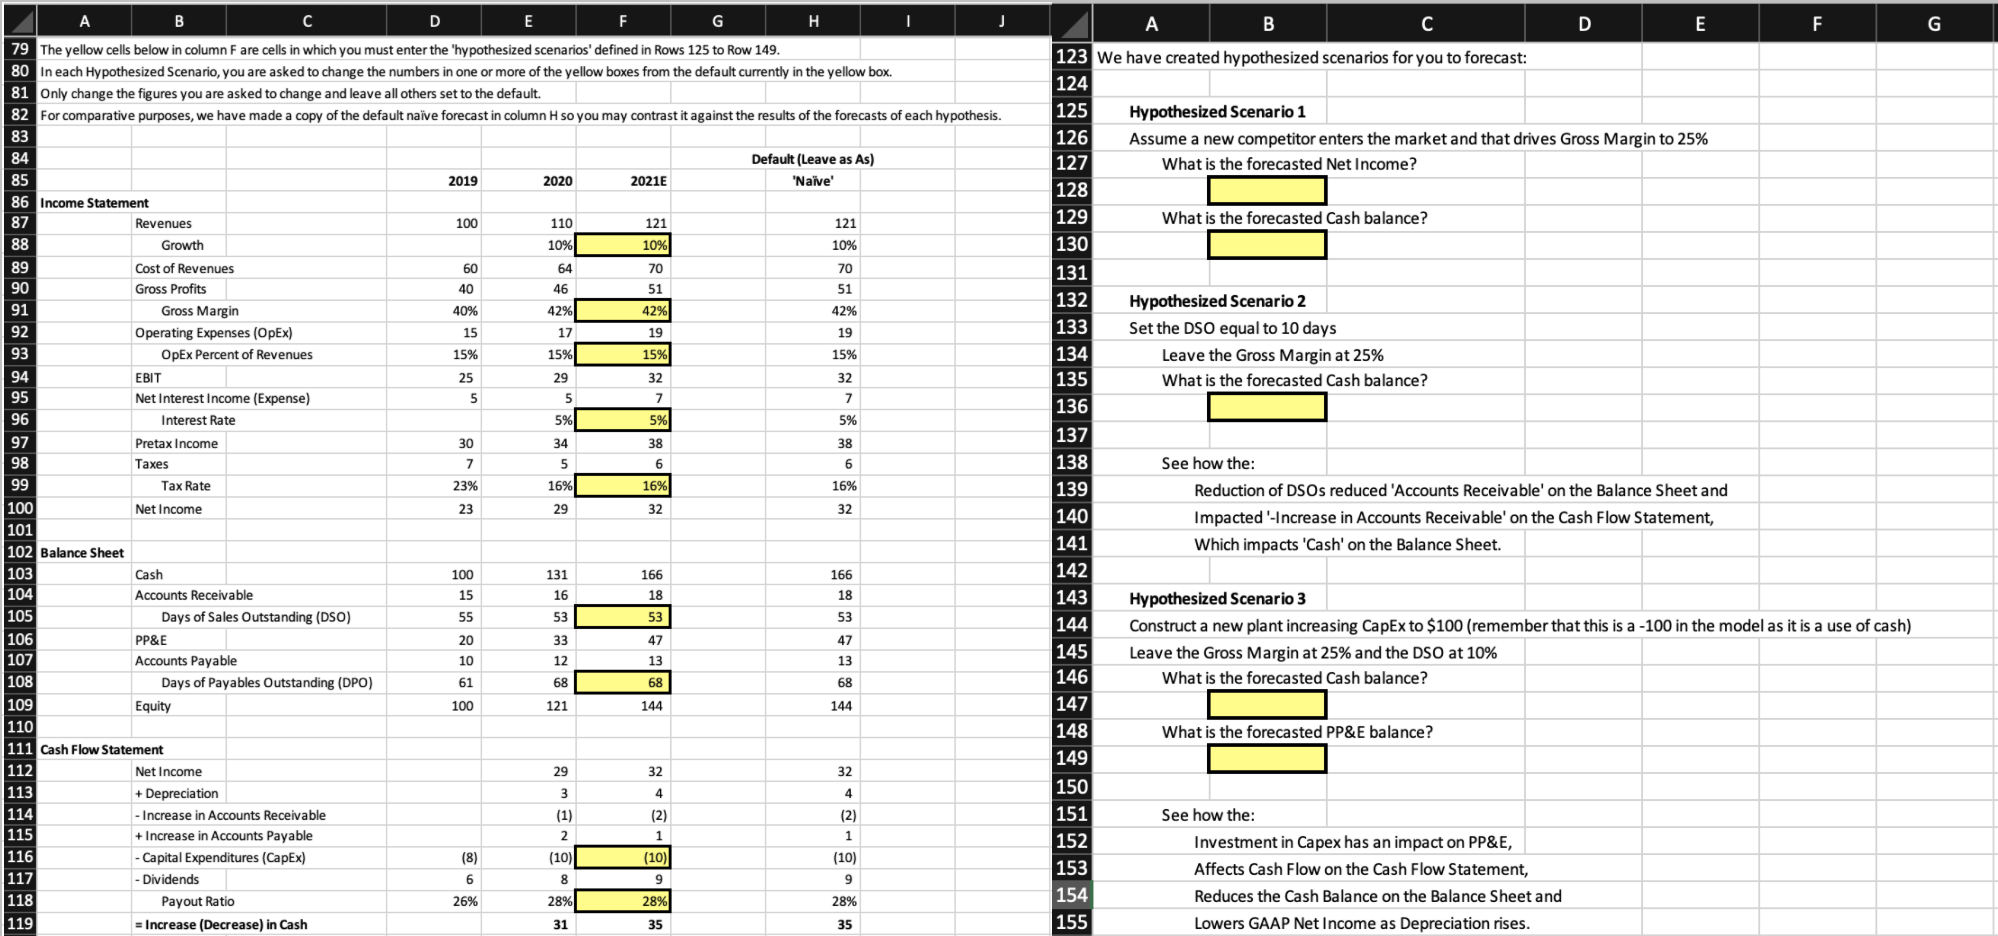Click the 'Cost of Revenues' row label

coord(184,268)
